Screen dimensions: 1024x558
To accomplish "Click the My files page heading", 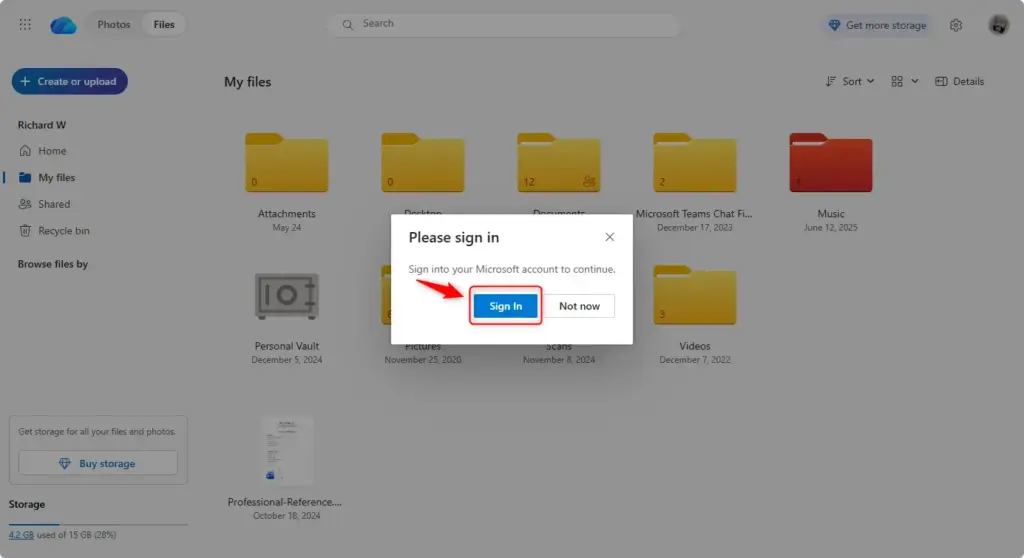I will tap(248, 82).
